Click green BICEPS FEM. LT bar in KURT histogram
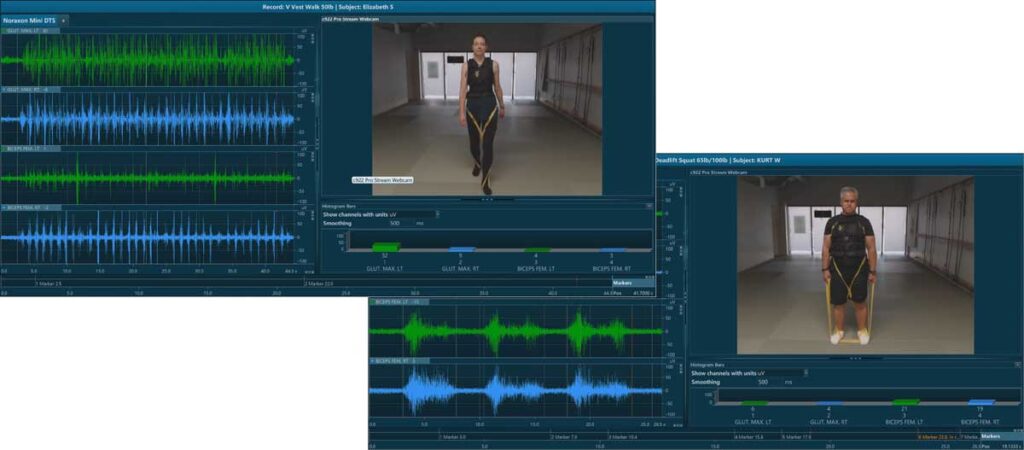The image size is (1024, 450). [x=905, y=402]
